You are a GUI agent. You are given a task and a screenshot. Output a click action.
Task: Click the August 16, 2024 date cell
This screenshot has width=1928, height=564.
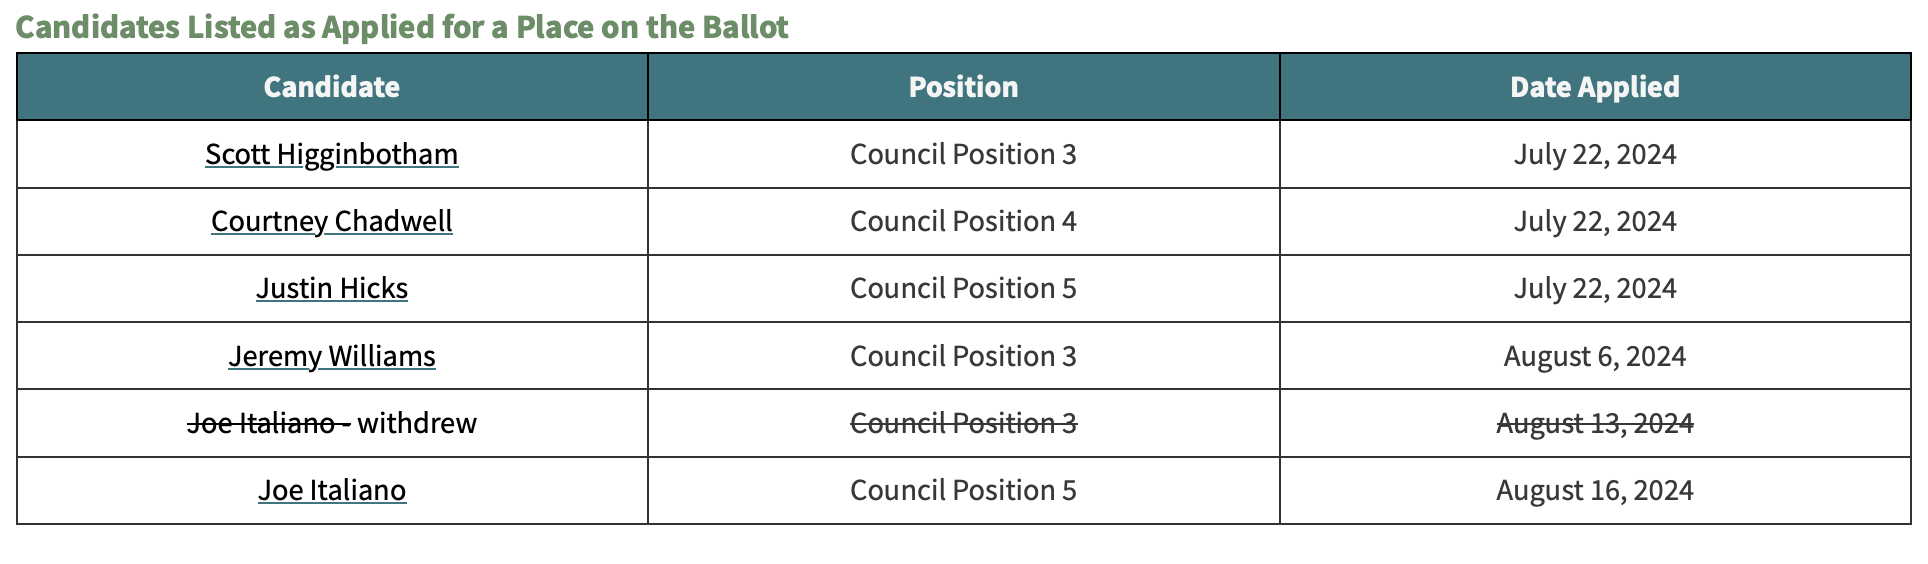coord(1594,490)
